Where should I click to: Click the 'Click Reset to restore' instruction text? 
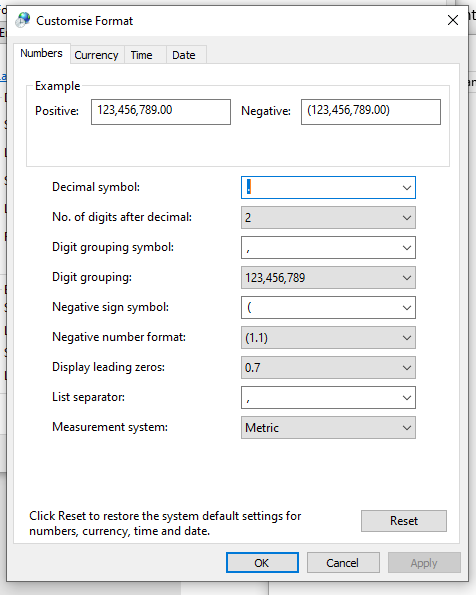(165, 523)
